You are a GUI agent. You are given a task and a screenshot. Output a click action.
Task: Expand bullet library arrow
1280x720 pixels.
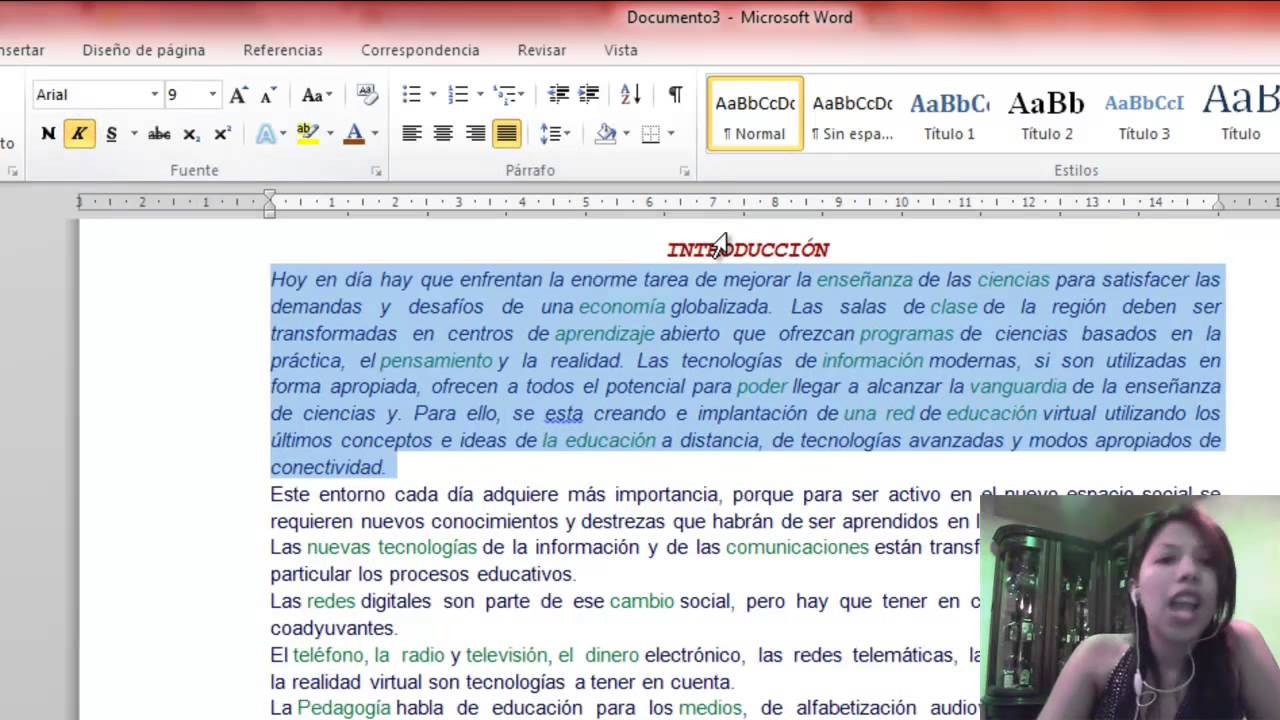pos(433,95)
